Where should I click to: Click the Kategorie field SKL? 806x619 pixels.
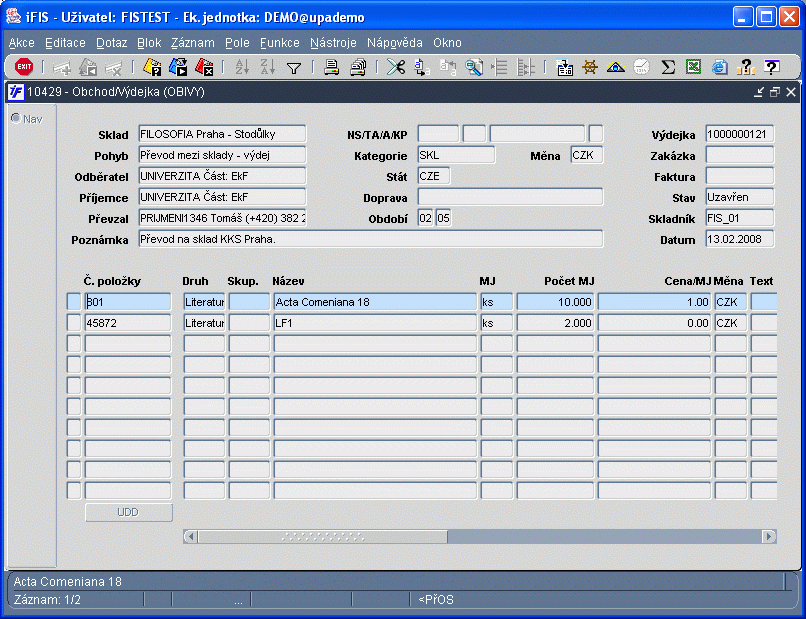[456, 155]
